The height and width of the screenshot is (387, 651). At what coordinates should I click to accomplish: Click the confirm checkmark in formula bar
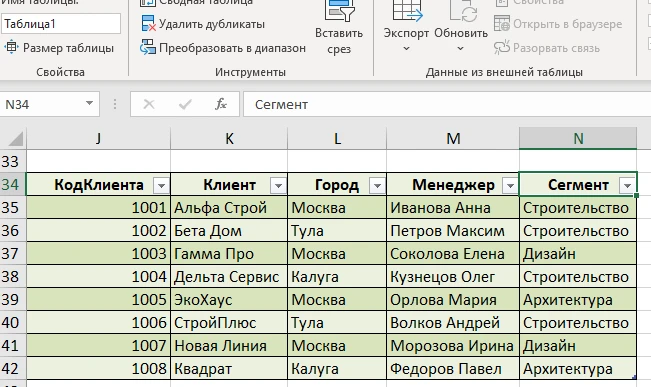185,104
